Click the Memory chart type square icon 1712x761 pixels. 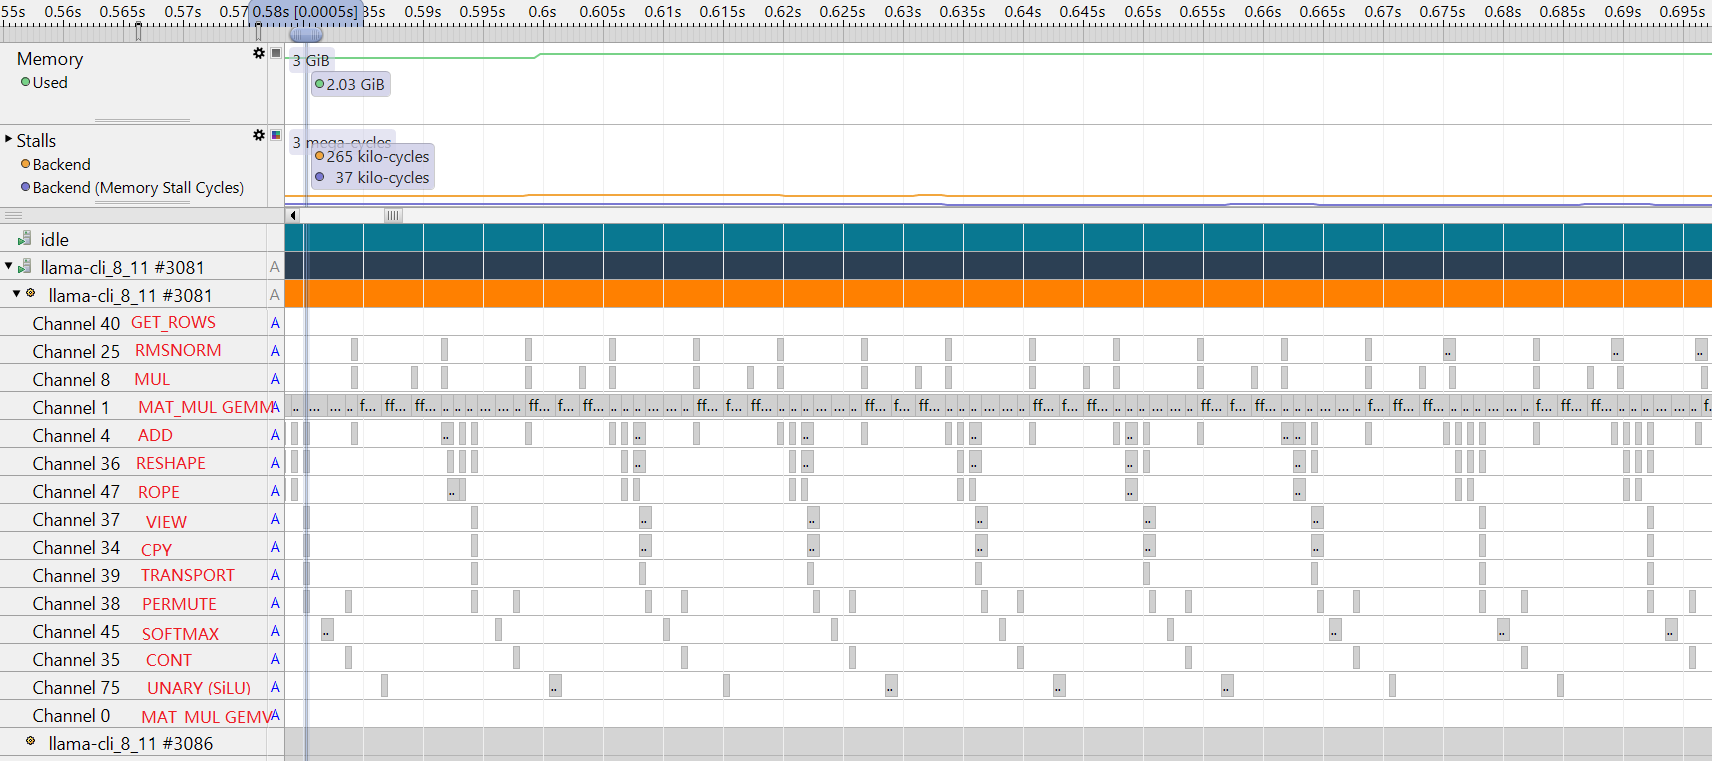[x=276, y=53]
